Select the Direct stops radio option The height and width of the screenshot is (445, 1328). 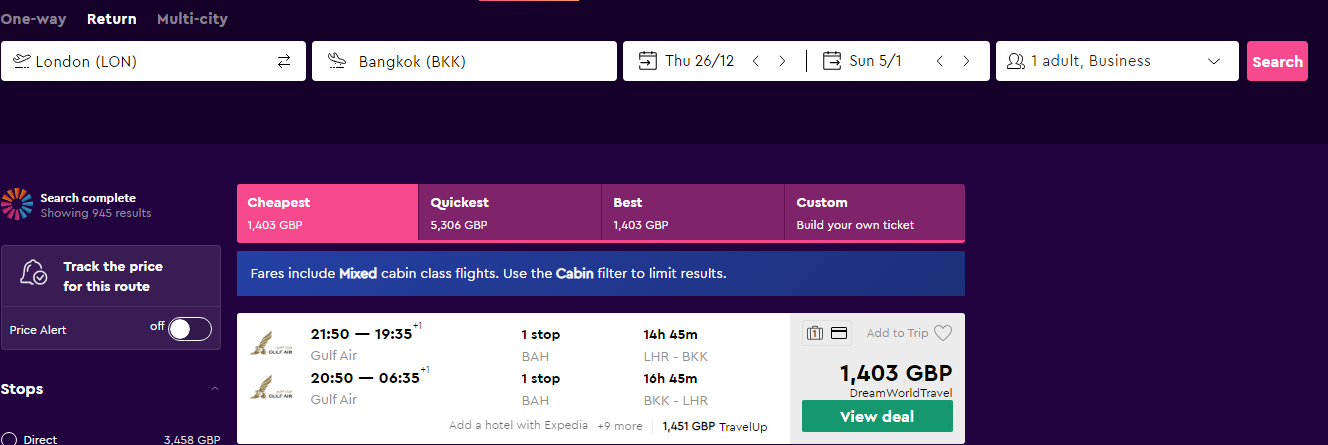(10, 440)
